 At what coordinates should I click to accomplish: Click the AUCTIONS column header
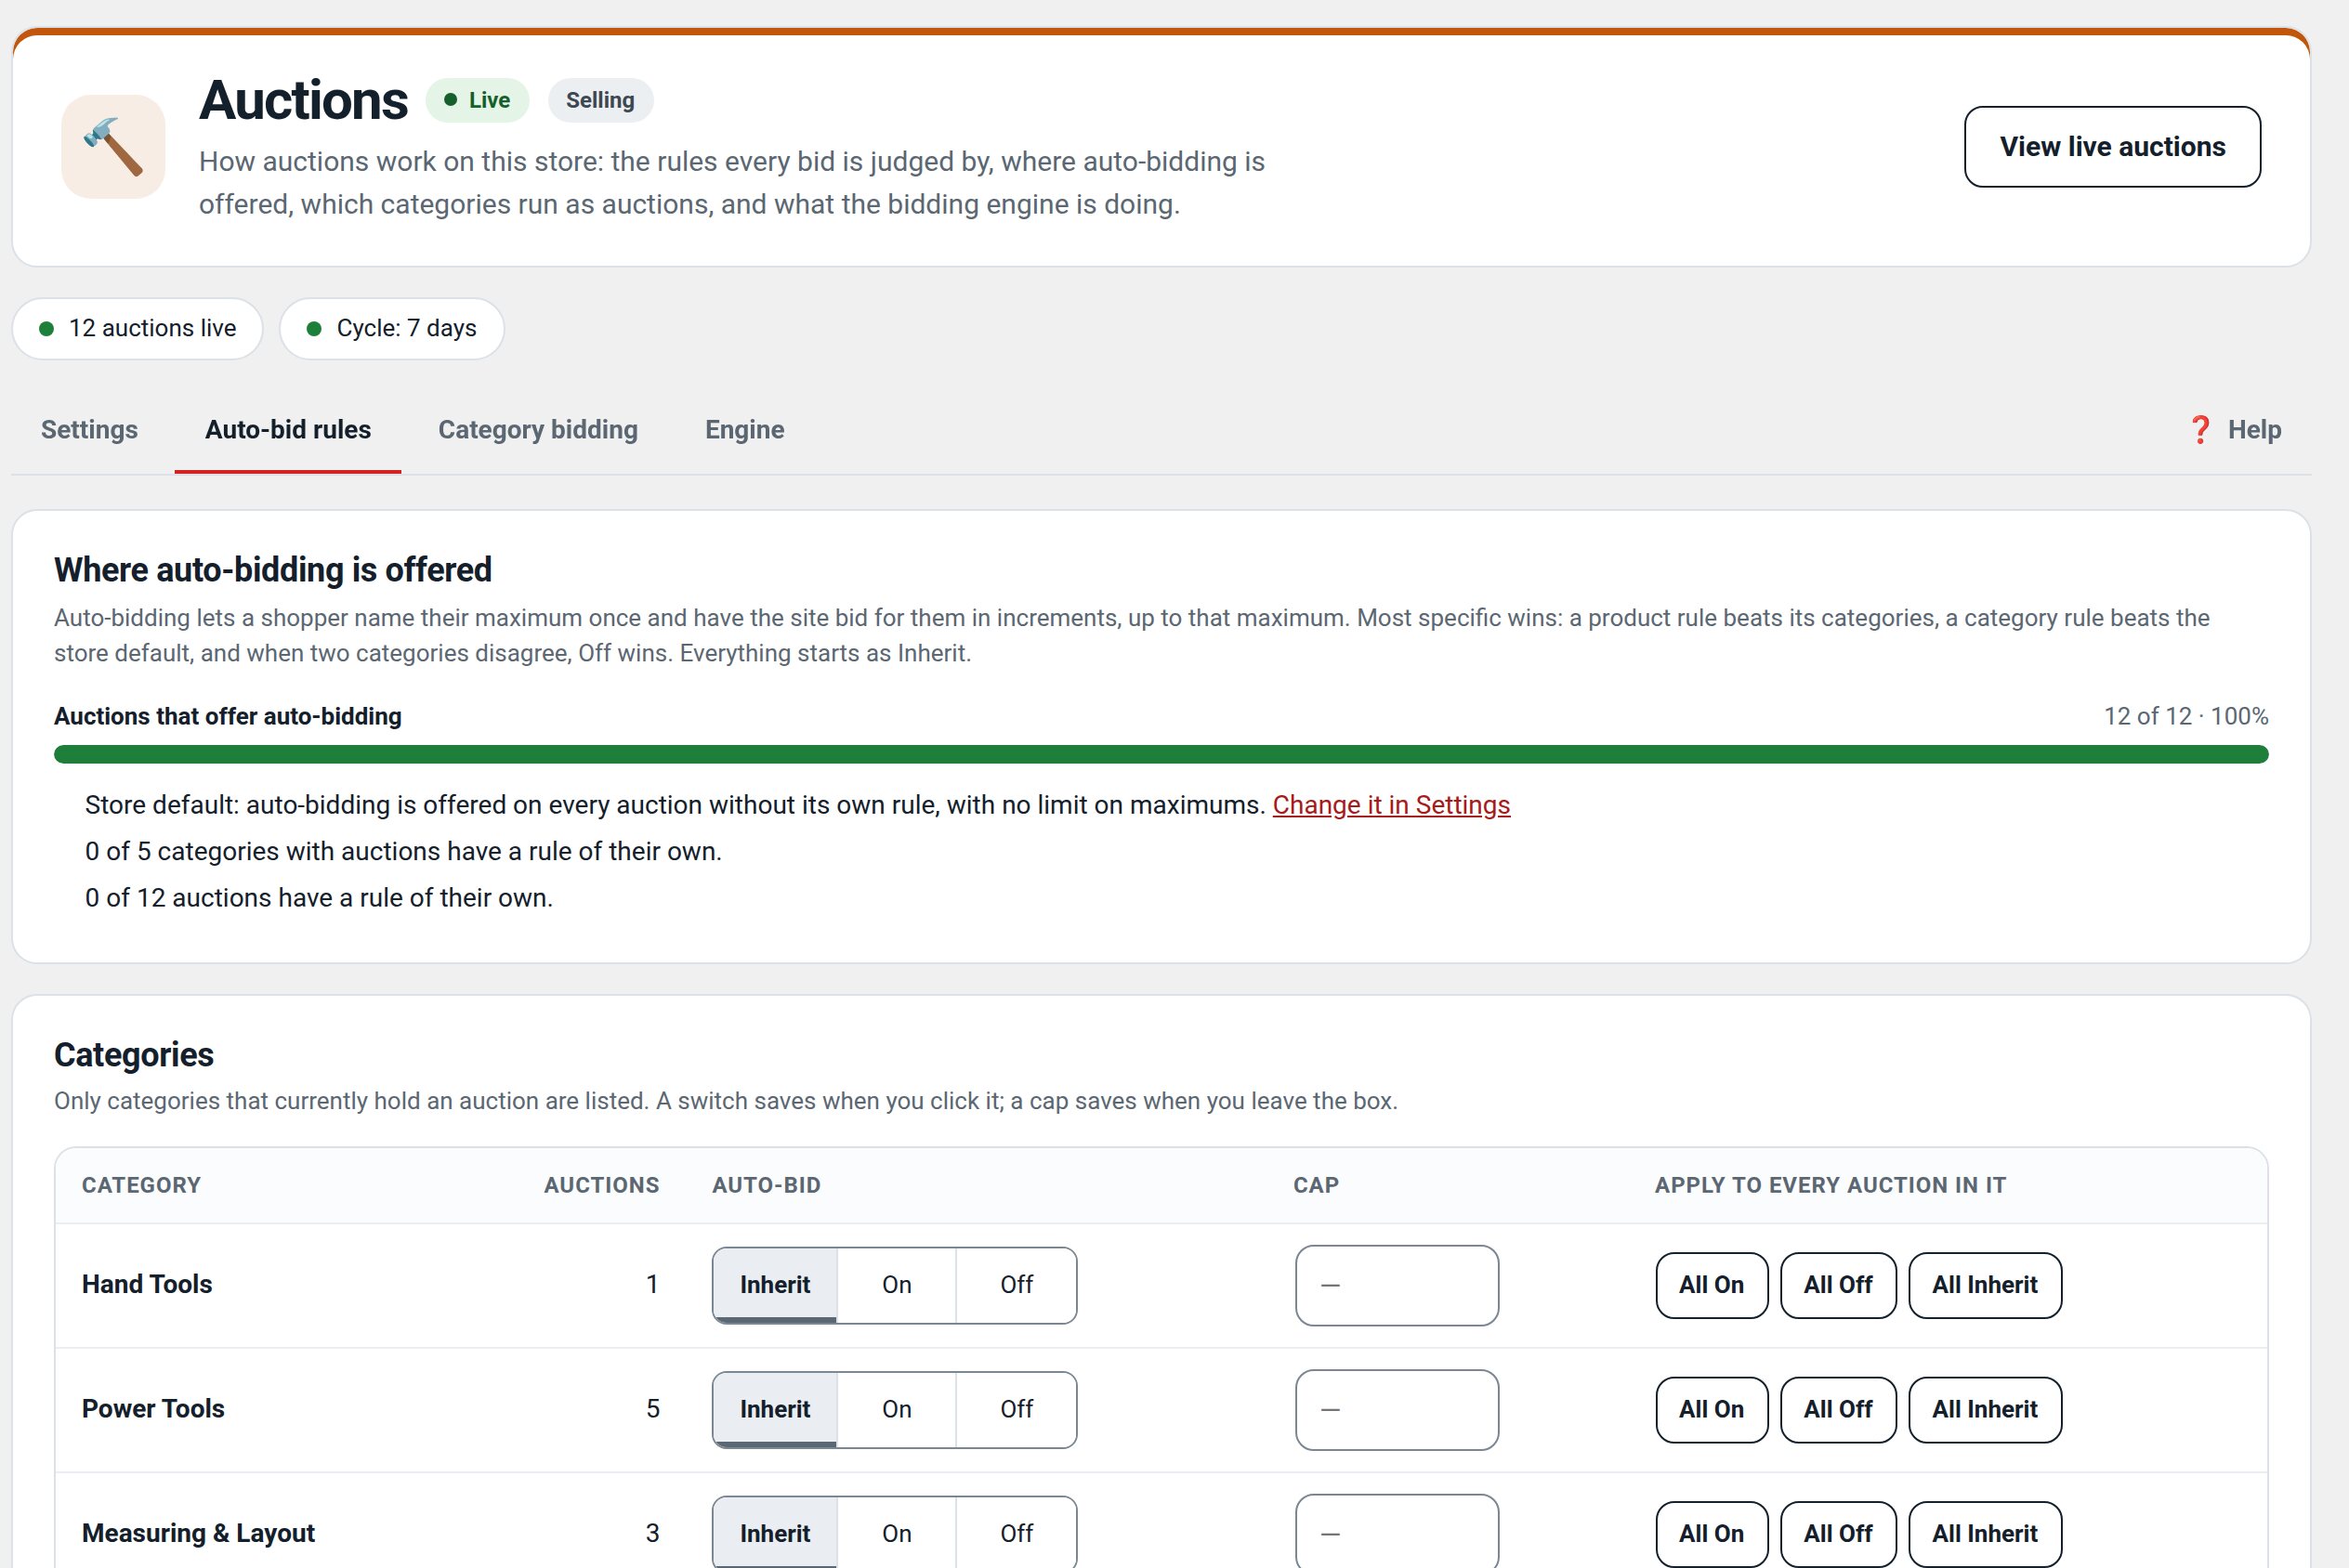(x=601, y=1185)
